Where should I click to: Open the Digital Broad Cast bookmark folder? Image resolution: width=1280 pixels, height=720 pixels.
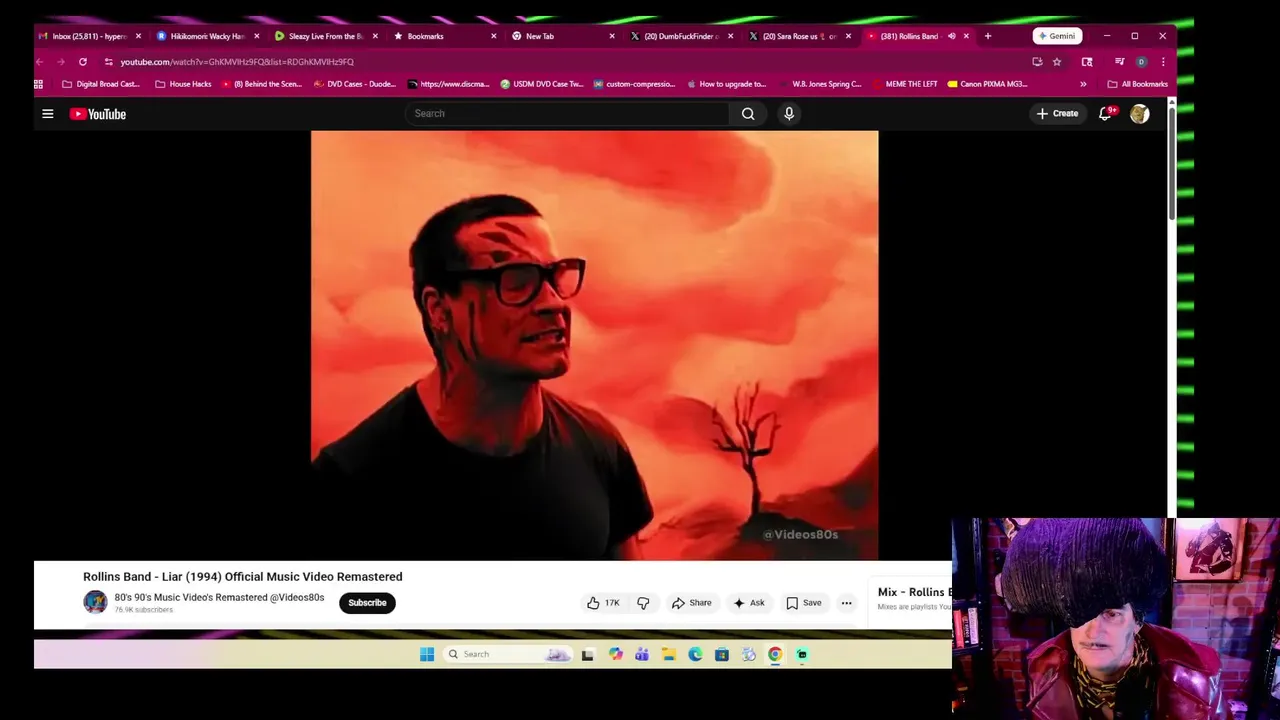pos(101,84)
